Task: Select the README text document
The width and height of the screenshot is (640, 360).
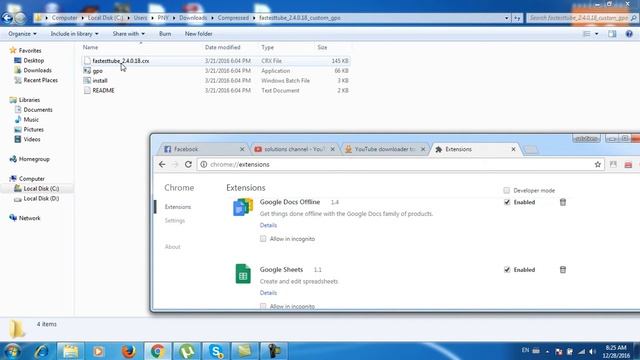Action: (103, 90)
